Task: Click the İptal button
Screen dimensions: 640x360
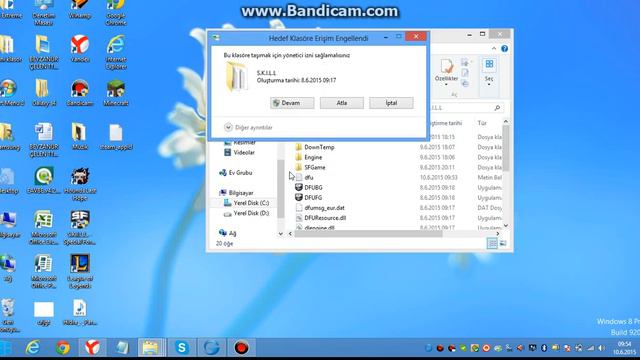Action: (x=391, y=103)
